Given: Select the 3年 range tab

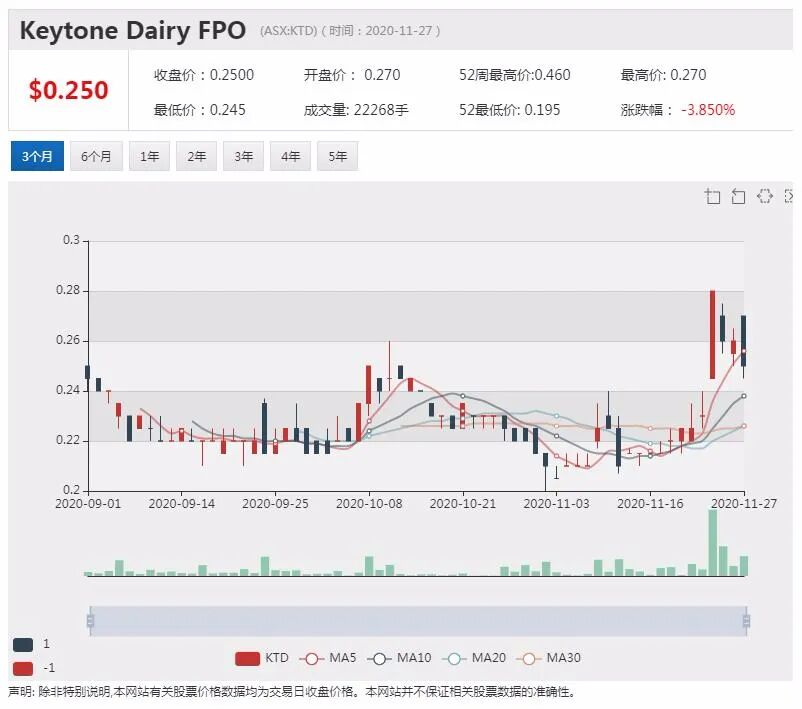Looking at the screenshot, I should [243, 156].
